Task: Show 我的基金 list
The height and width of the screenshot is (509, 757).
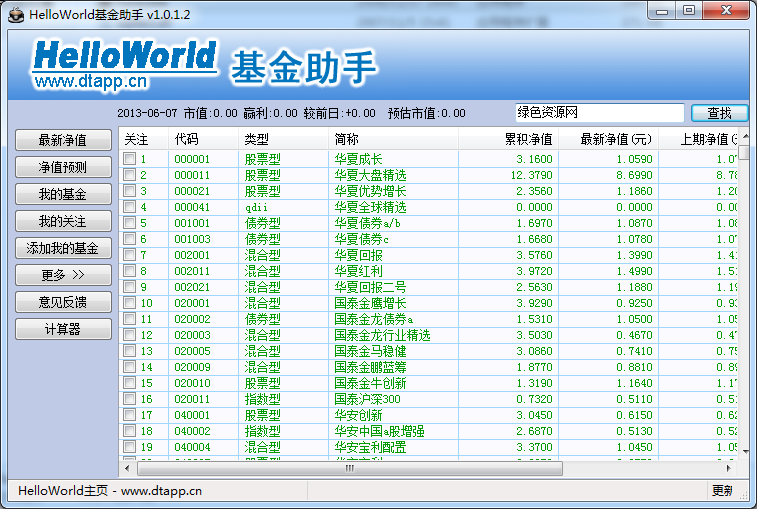Action: [62, 194]
